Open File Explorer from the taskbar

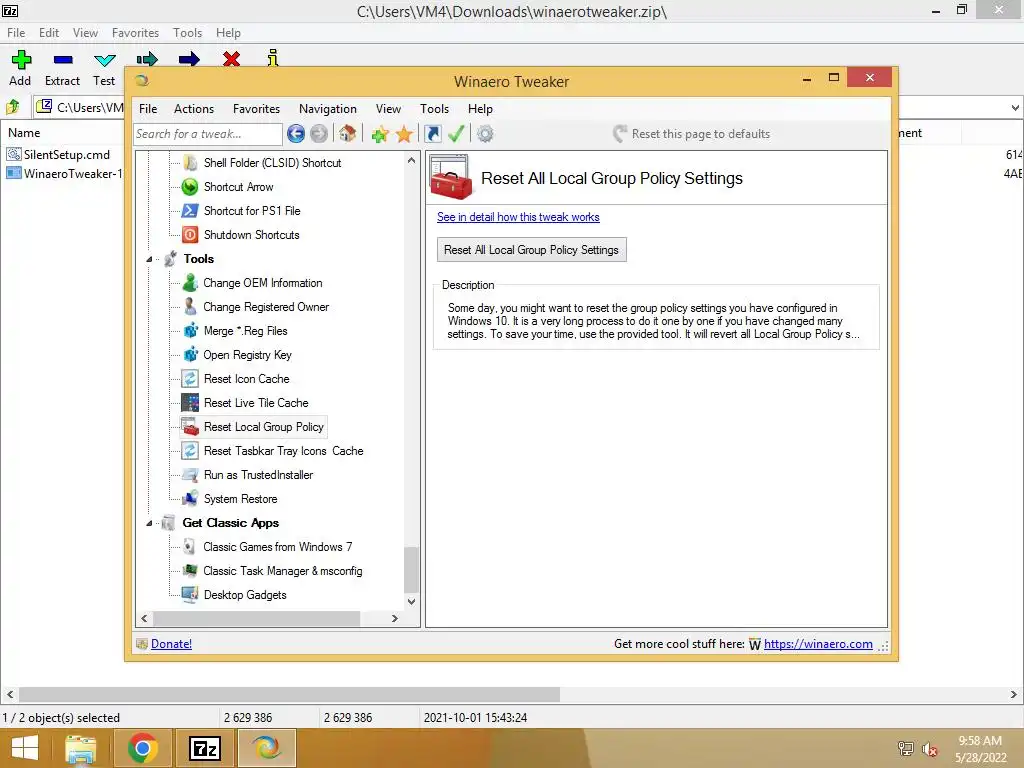(80, 748)
